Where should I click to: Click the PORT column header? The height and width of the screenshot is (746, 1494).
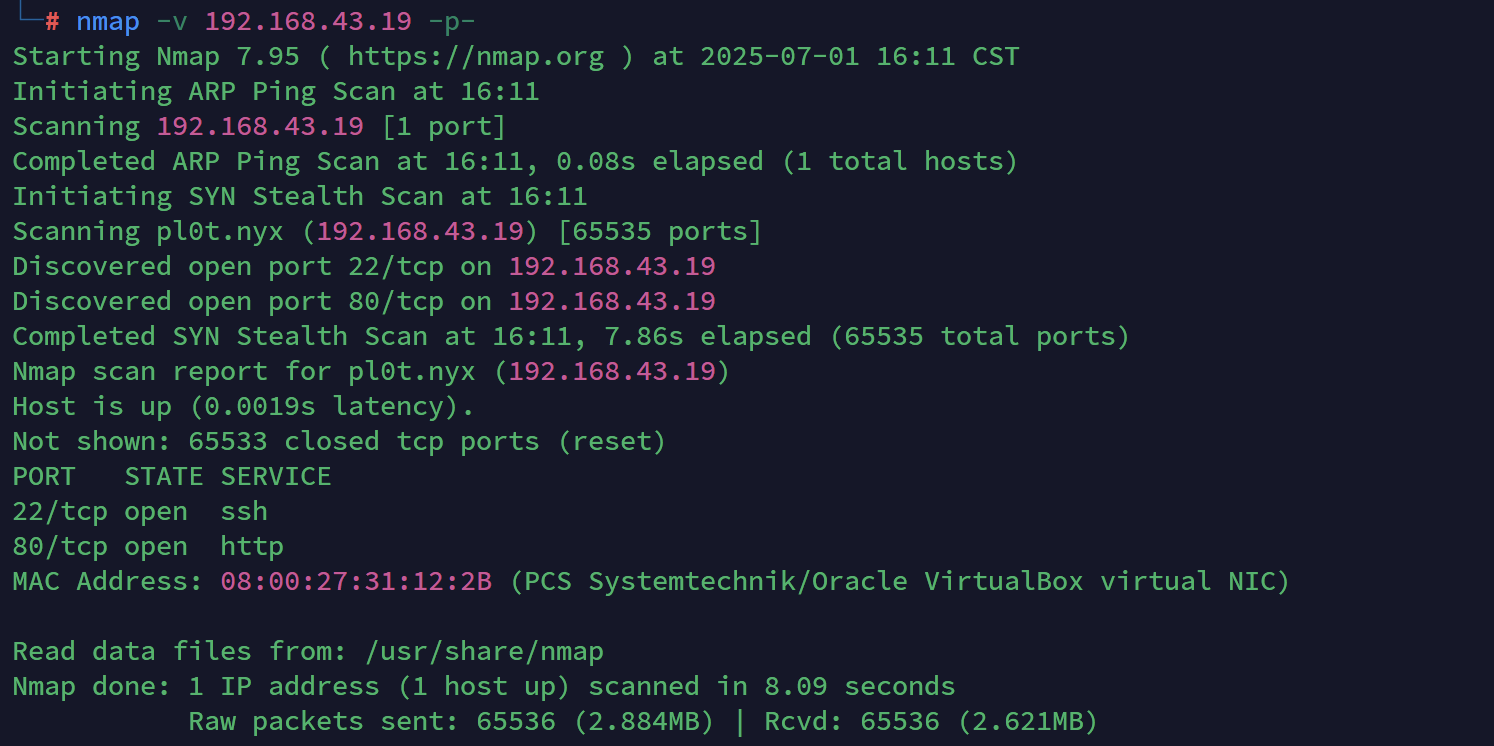[44, 476]
